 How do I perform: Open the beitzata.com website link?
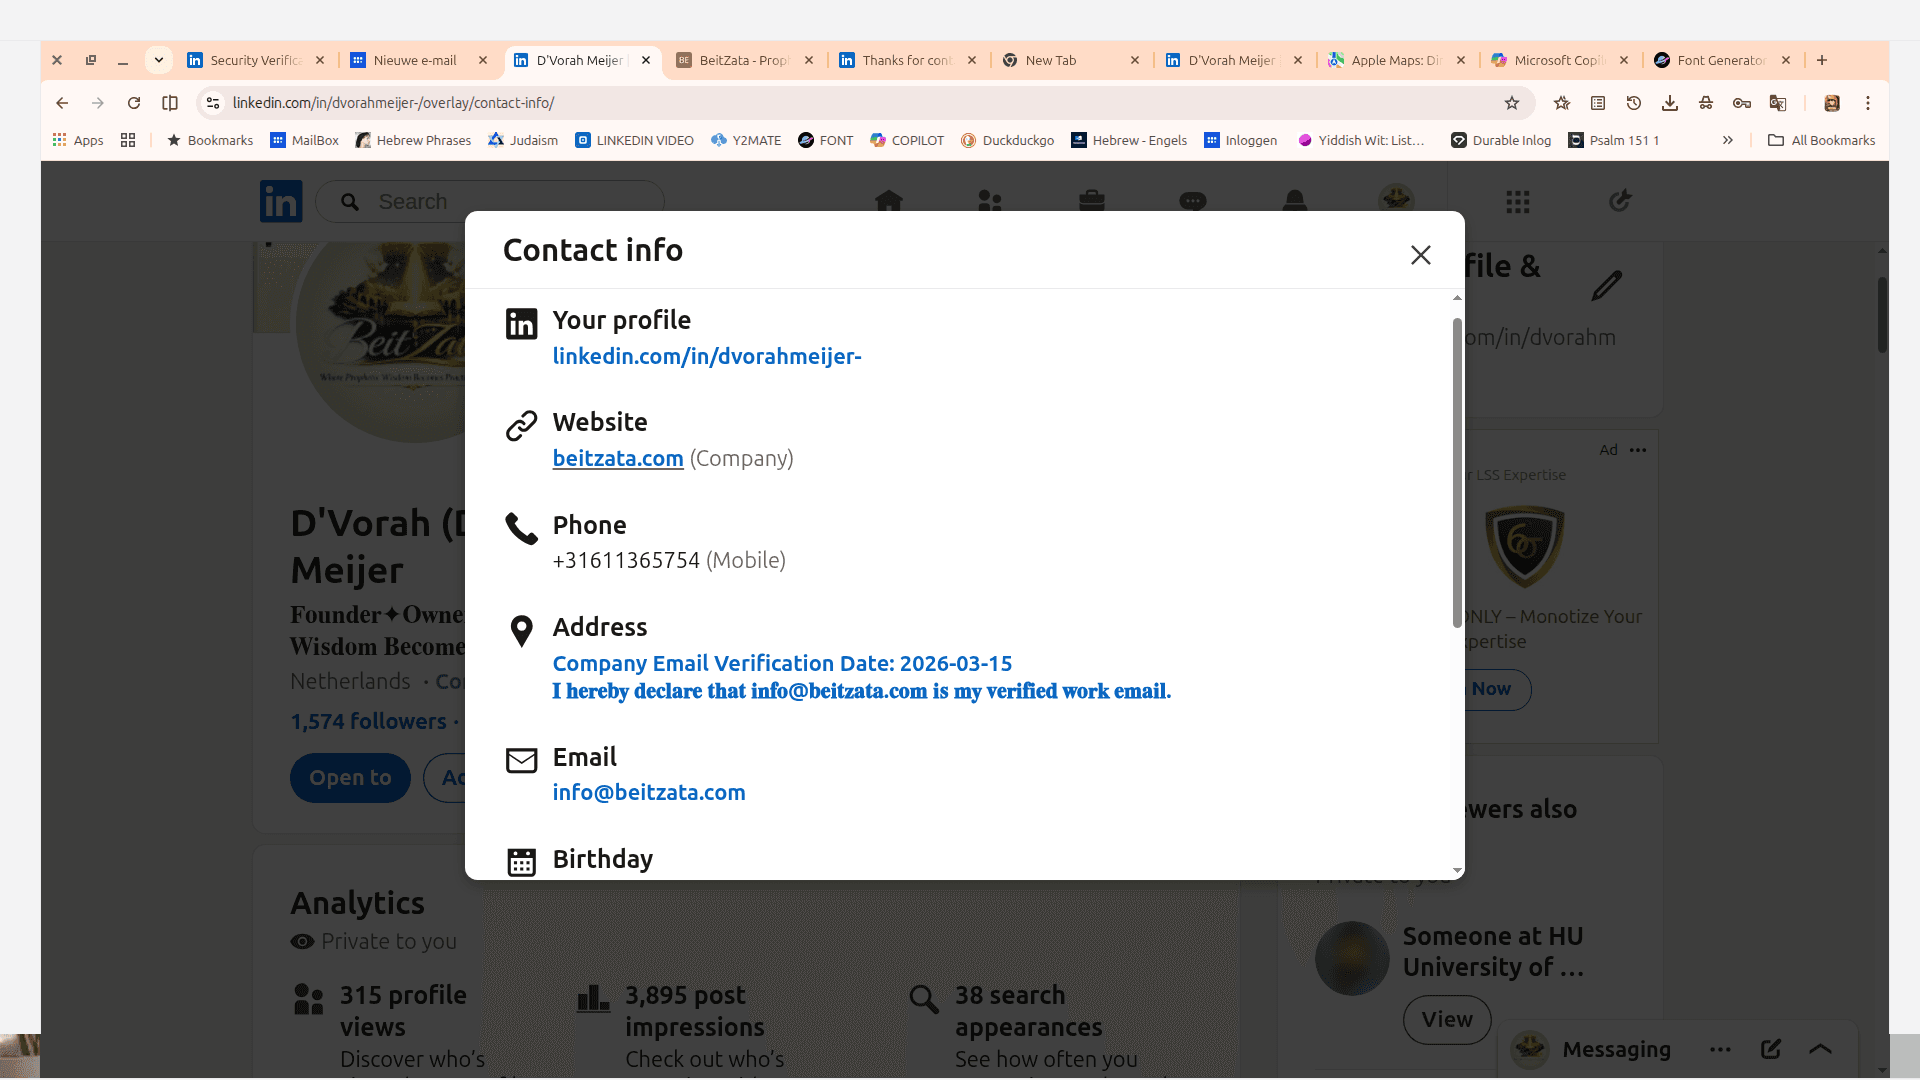(617, 459)
